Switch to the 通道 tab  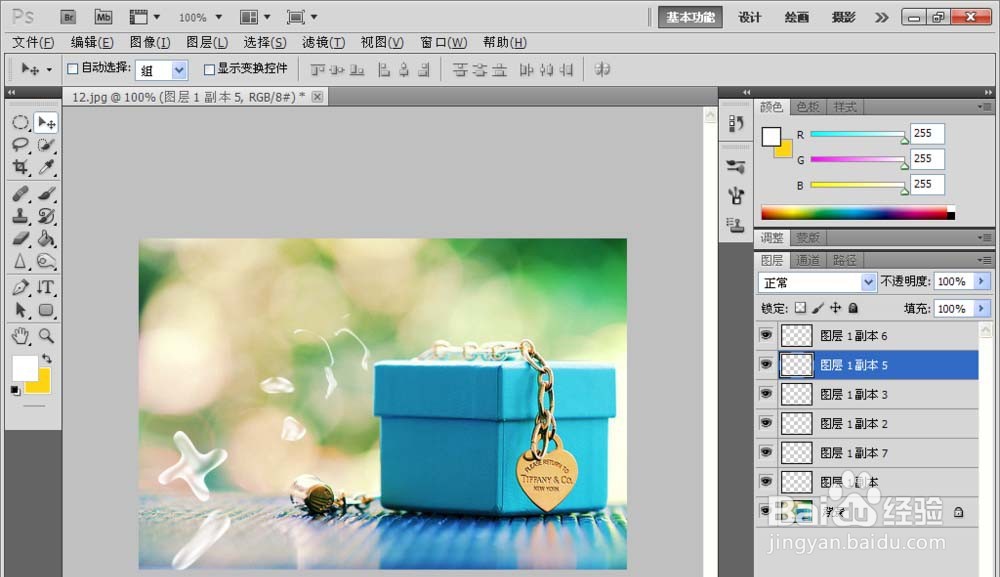[x=807, y=260]
